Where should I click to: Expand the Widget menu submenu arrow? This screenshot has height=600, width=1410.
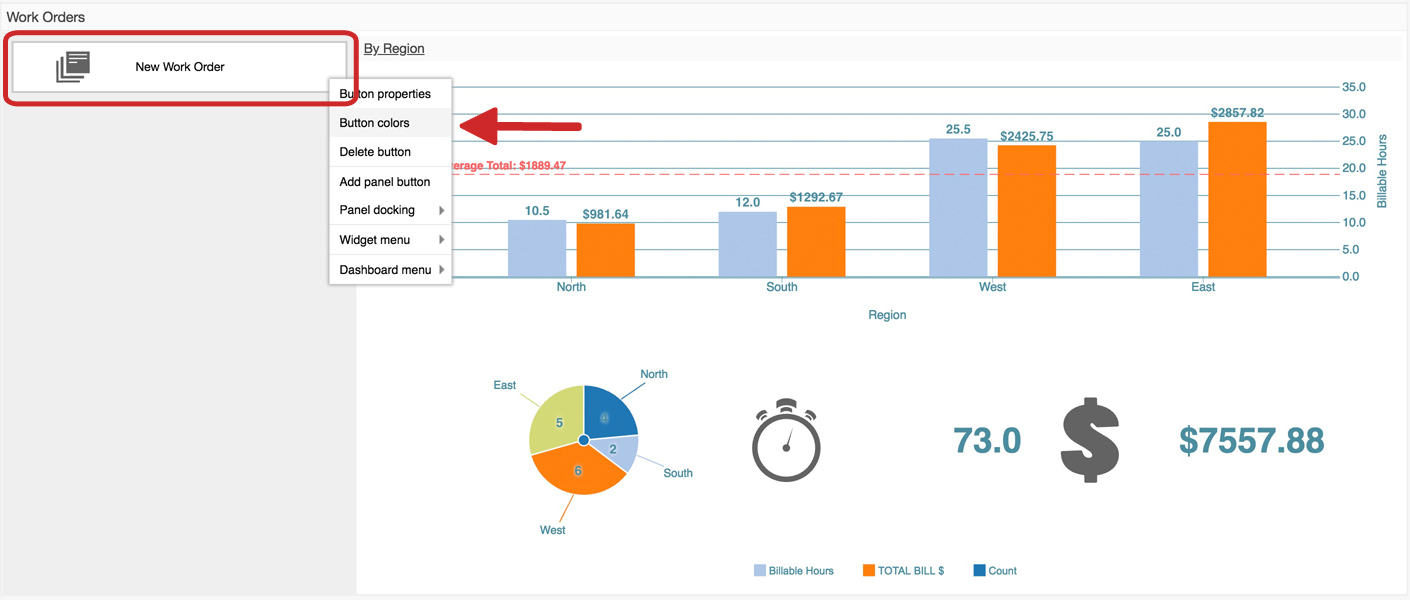[441, 240]
